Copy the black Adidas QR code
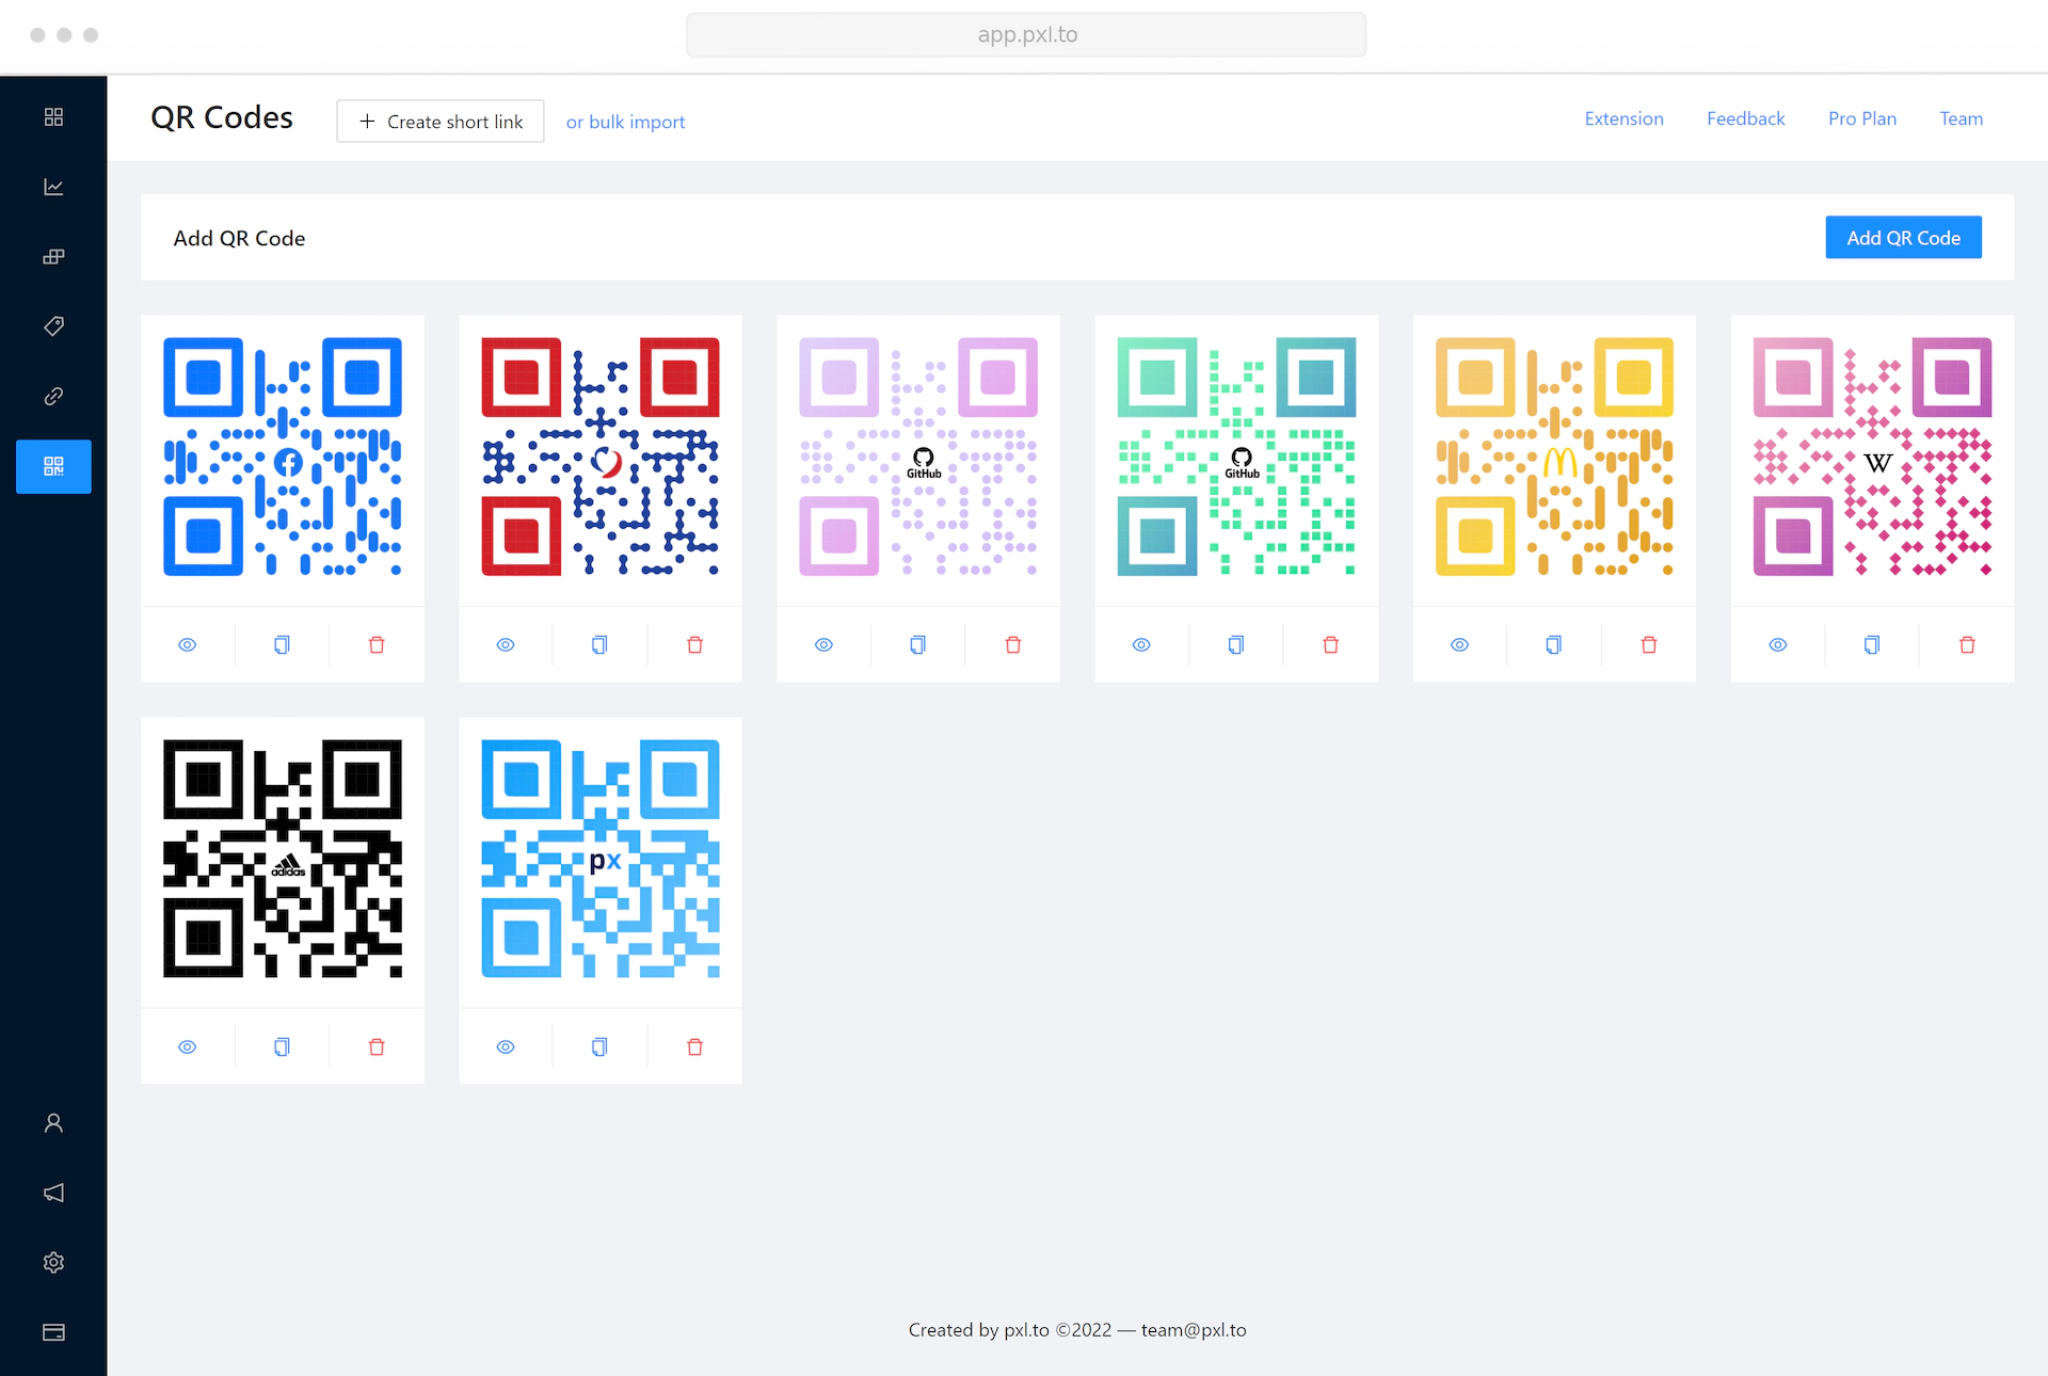 pos(282,1047)
